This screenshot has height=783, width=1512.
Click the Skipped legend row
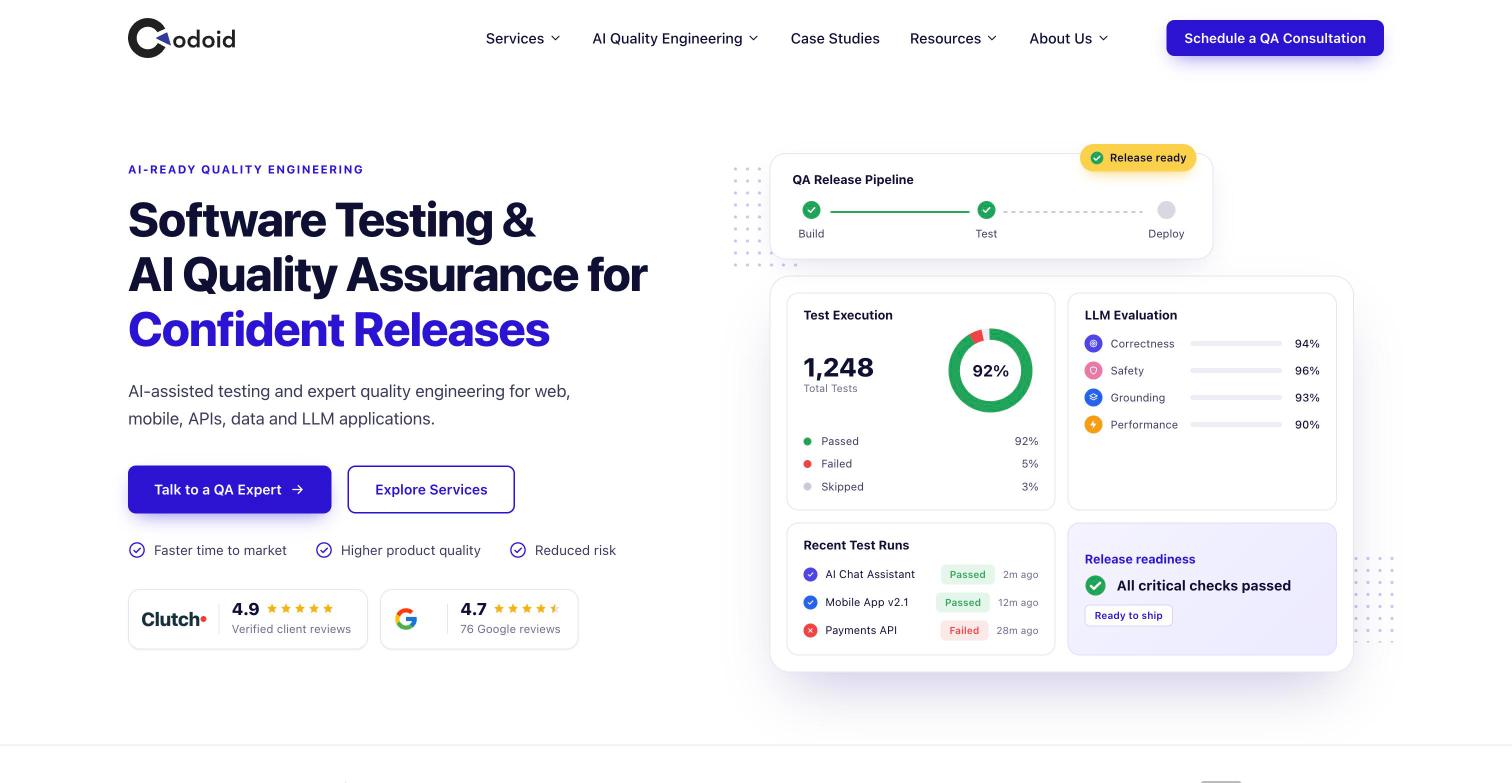click(x=921, y=486)
